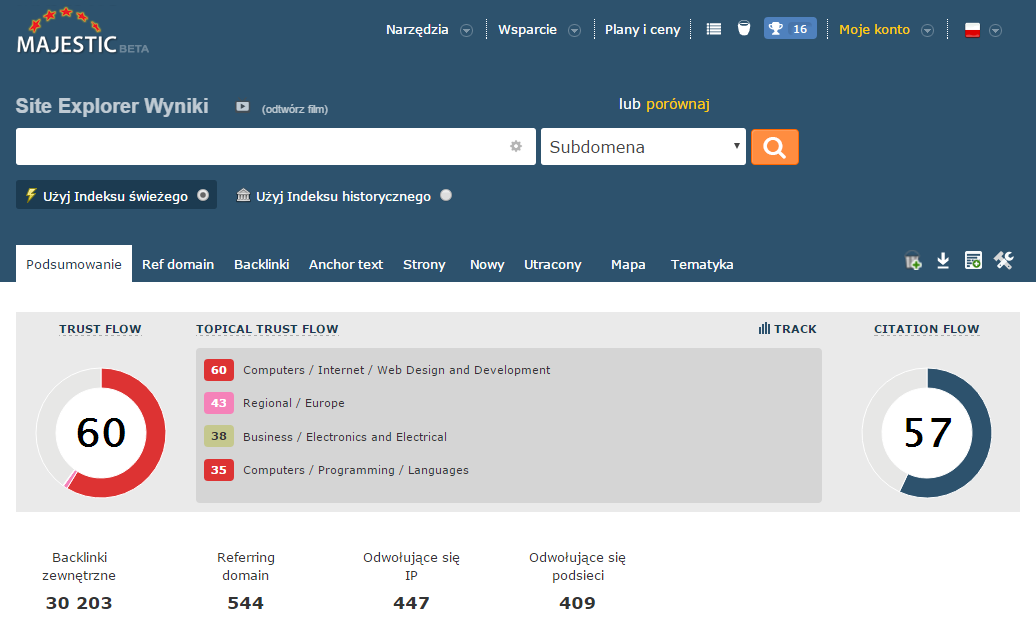Expand the Narzędzia menu

coord(429,30)
